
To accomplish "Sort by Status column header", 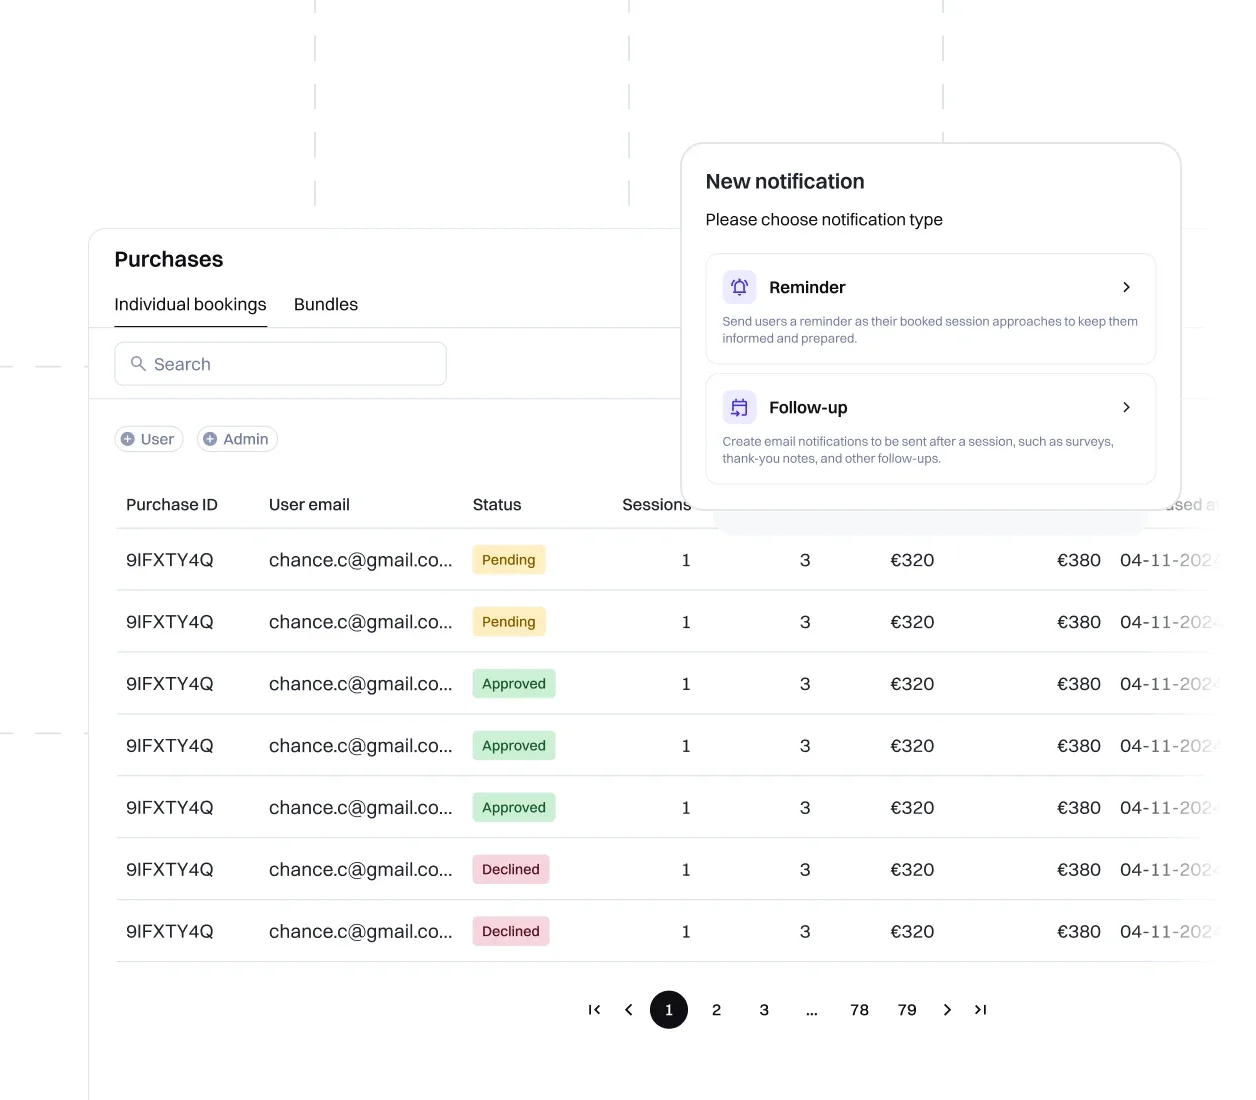I will pos(497,505).
